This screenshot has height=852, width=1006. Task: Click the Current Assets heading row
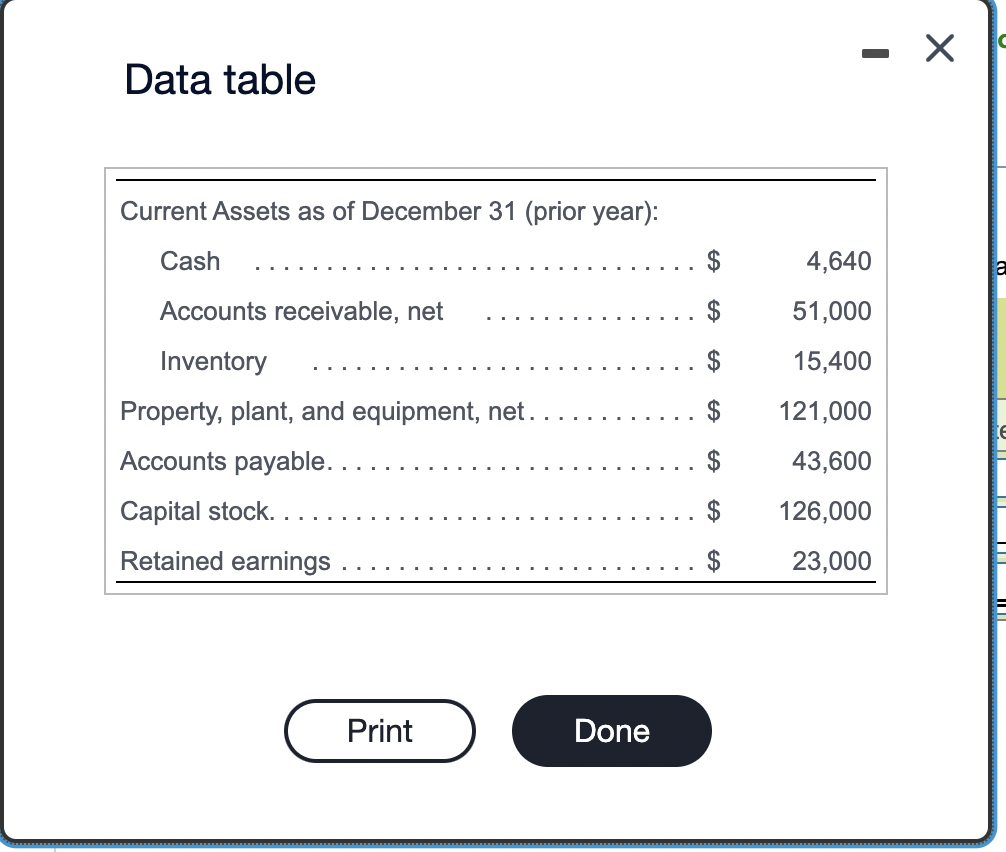click(x=389, y=211)
